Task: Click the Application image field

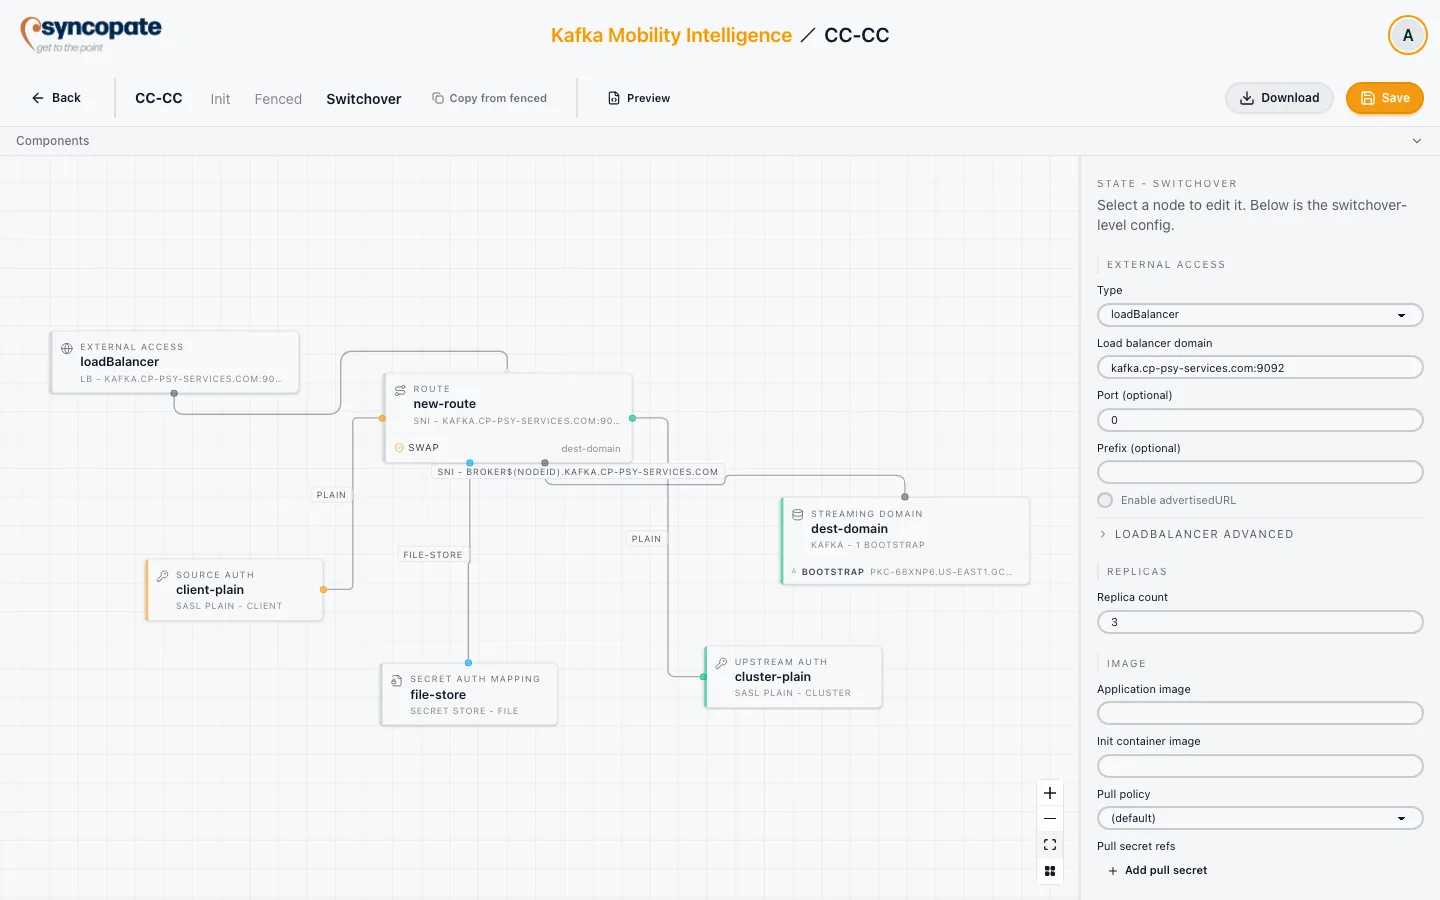Action: coord(1260,713)
